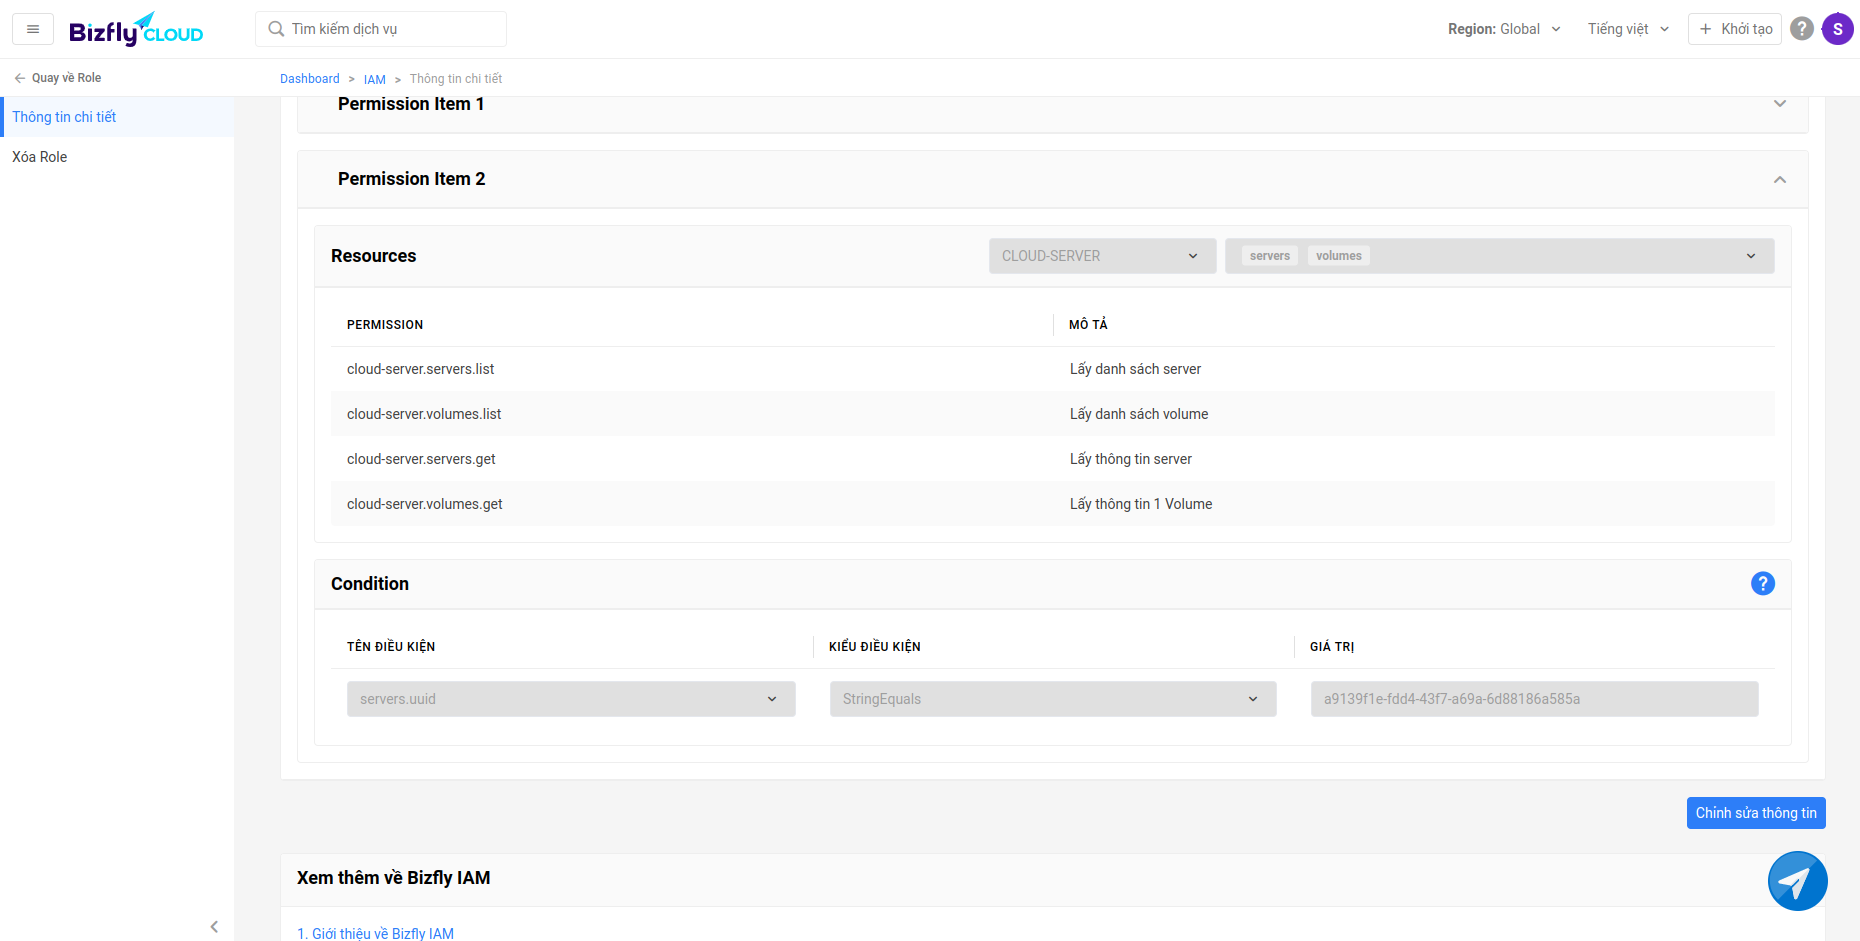The height and width of the screenshot is (941, 1860).
Task: Open the help question mark in header
Action: (x=1801, y=29)
